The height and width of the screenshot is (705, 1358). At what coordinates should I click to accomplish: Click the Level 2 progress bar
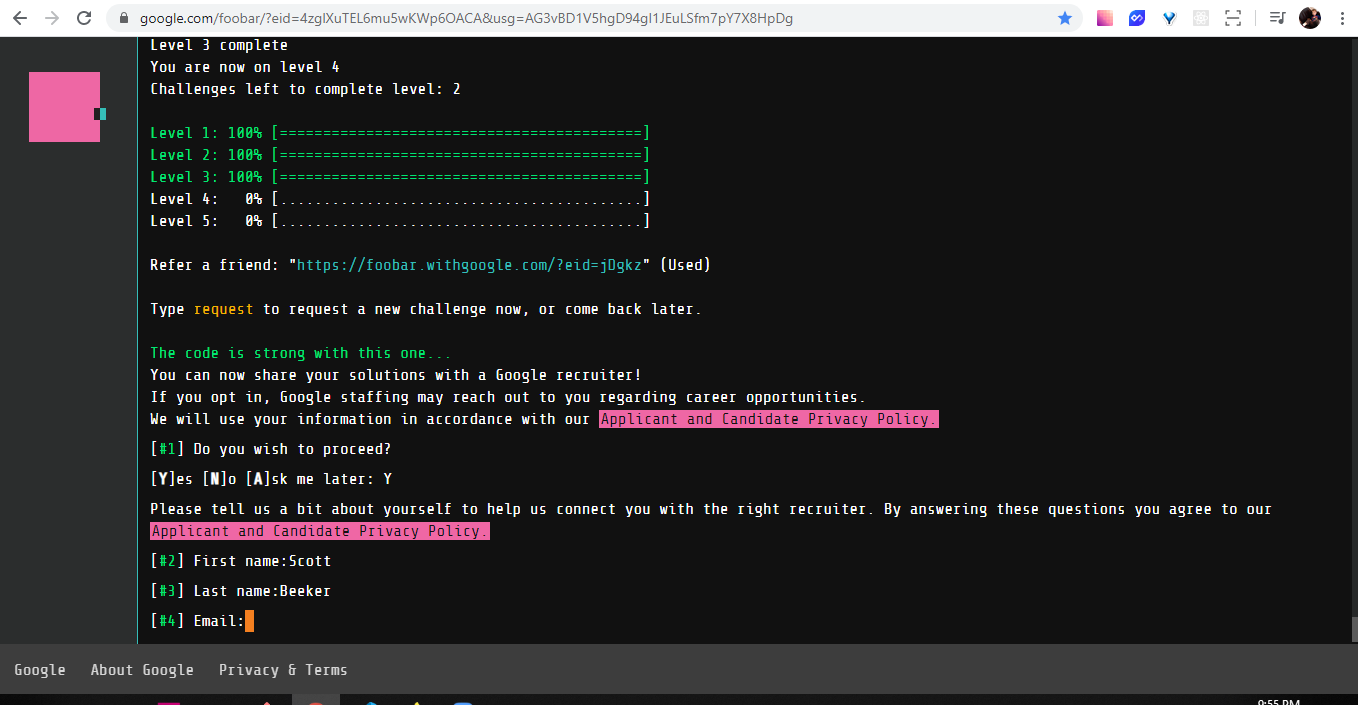[x=460, y=155]
